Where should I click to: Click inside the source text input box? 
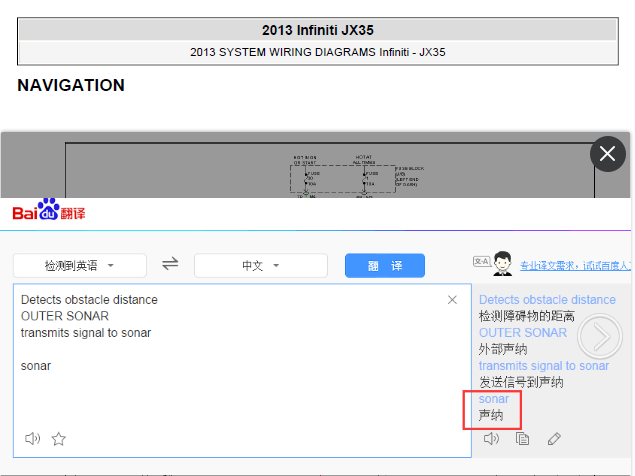pos(242,371)
